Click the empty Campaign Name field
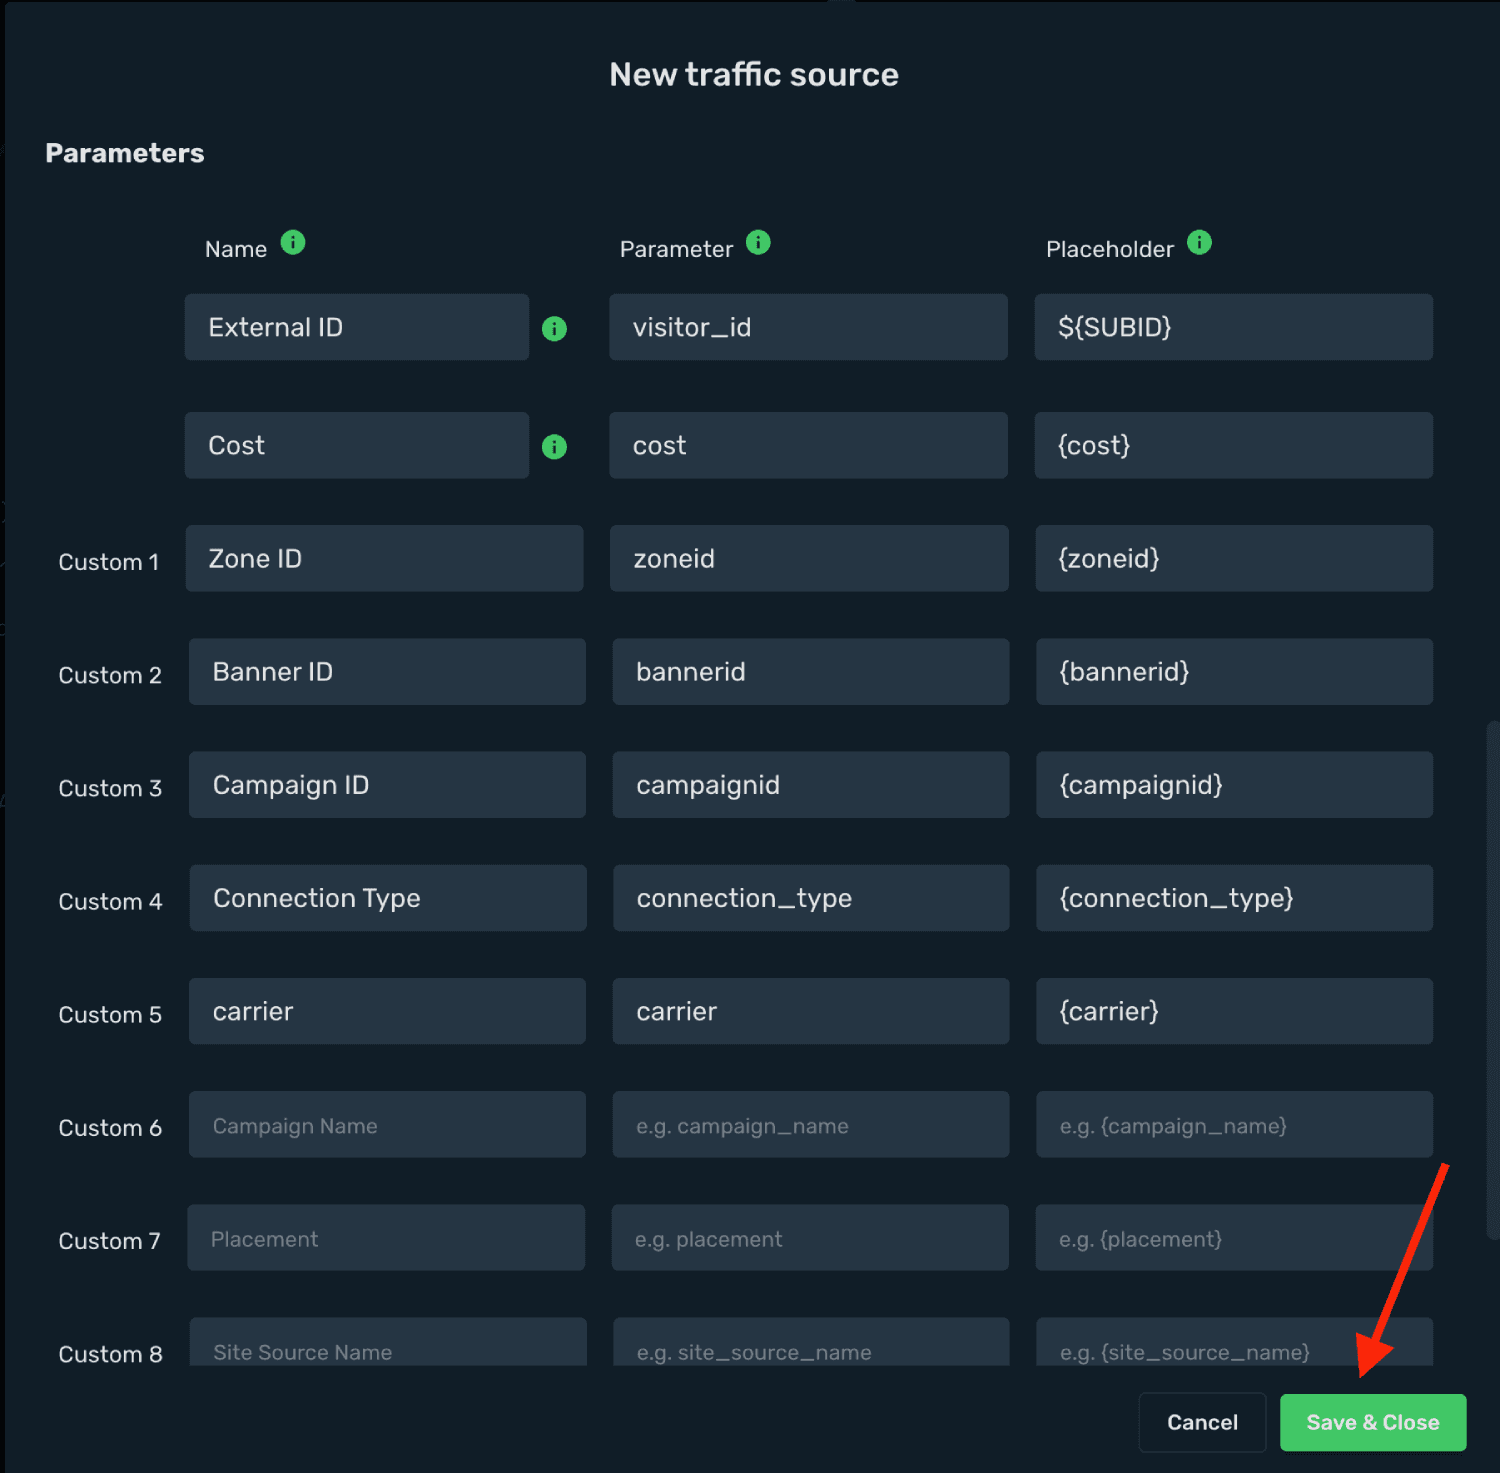 (387, 1124)
